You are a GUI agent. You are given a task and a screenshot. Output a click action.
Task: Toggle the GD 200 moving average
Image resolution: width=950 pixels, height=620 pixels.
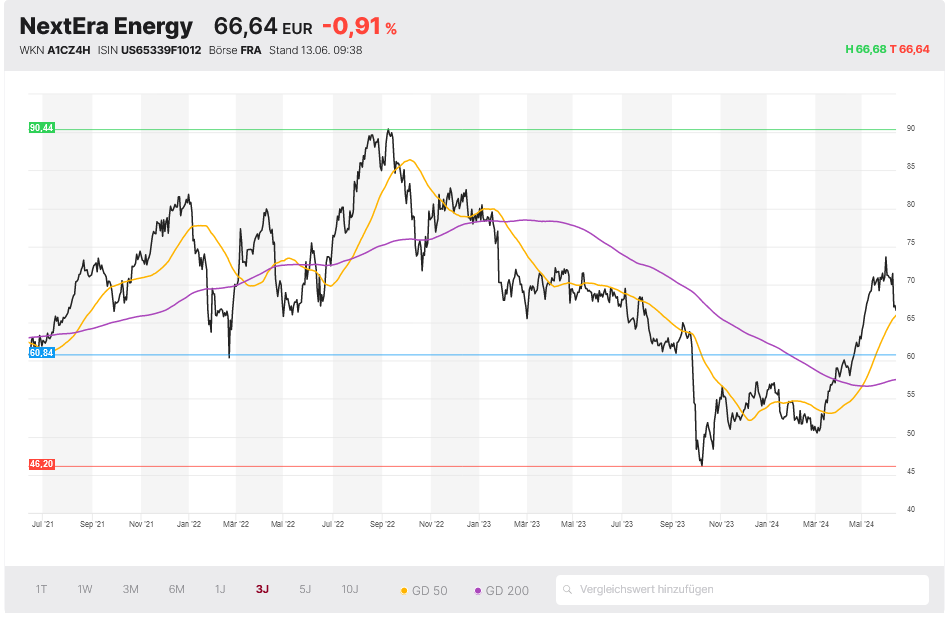pos(502,590)
